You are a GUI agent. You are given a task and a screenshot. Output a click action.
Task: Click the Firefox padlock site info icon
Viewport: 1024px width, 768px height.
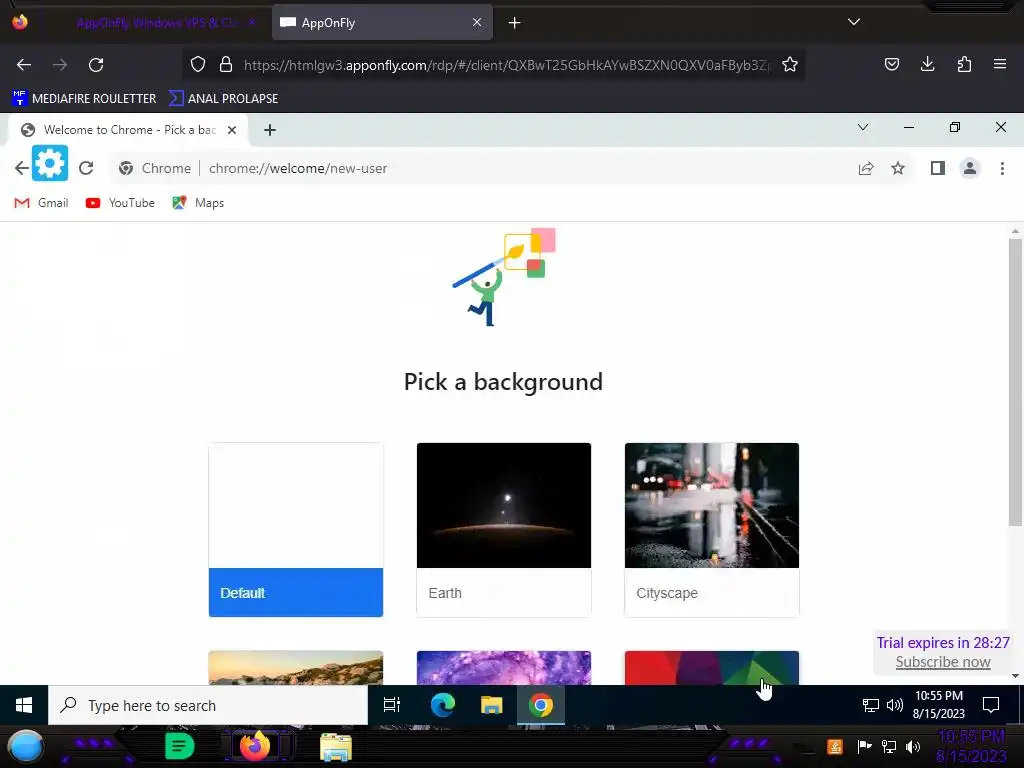point(226,64)
